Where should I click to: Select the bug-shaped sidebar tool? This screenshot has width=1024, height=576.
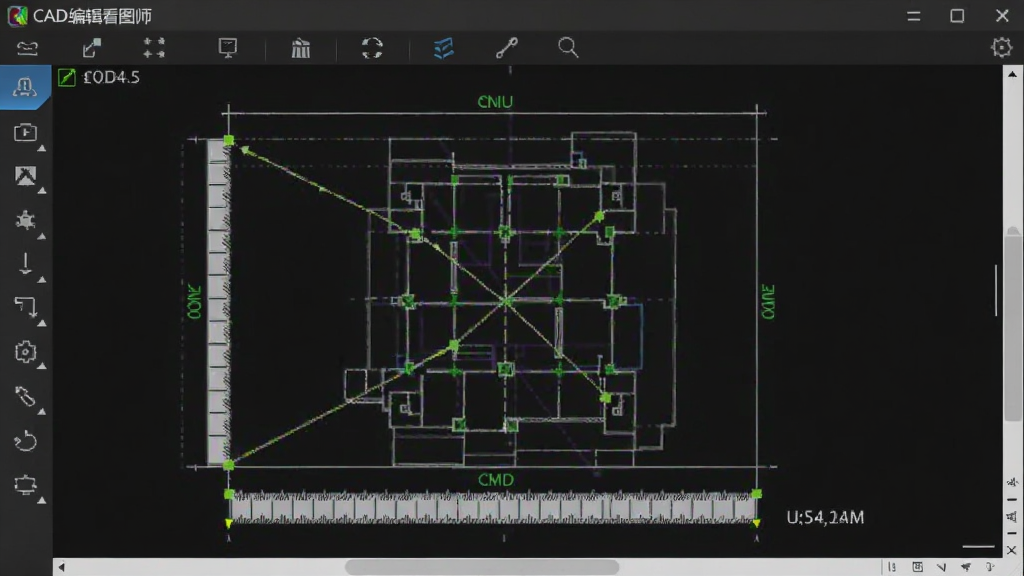25,220
